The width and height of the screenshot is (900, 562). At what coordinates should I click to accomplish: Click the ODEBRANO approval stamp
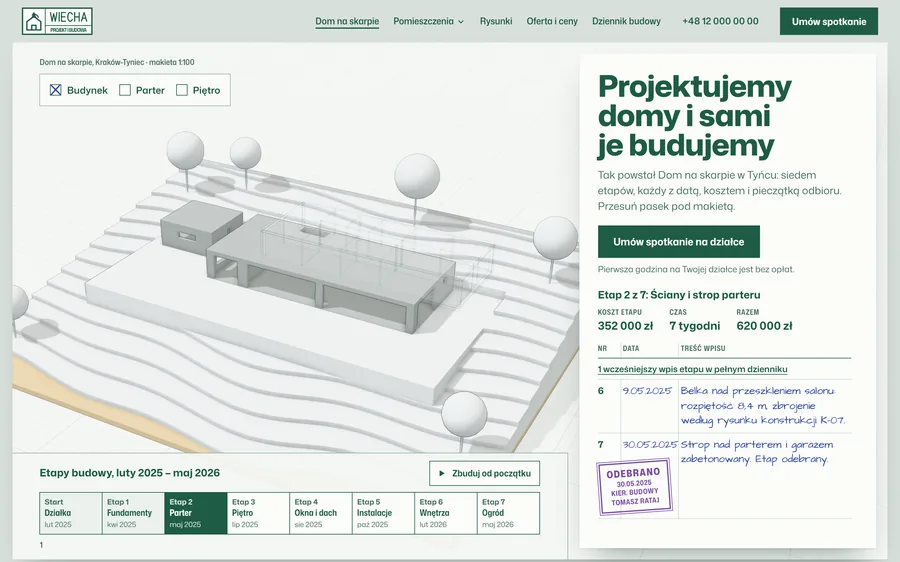tap(634, 487)
